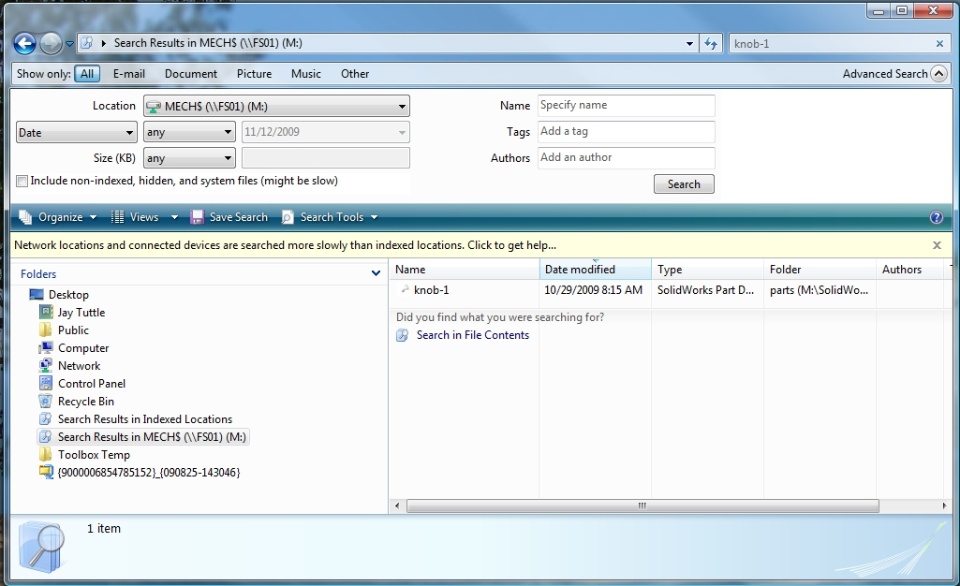Go back with the Back arrow button

[x=24, y=43]
